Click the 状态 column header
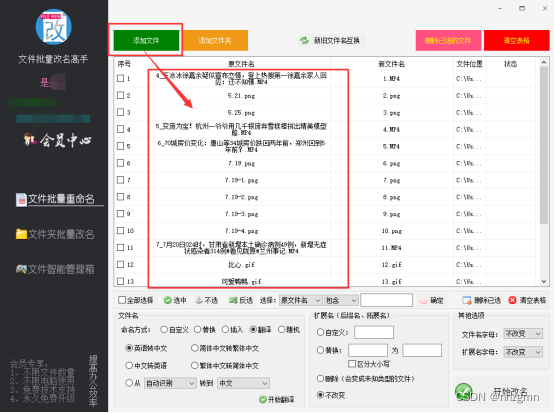Screen dimensions: 554x413 511,64
